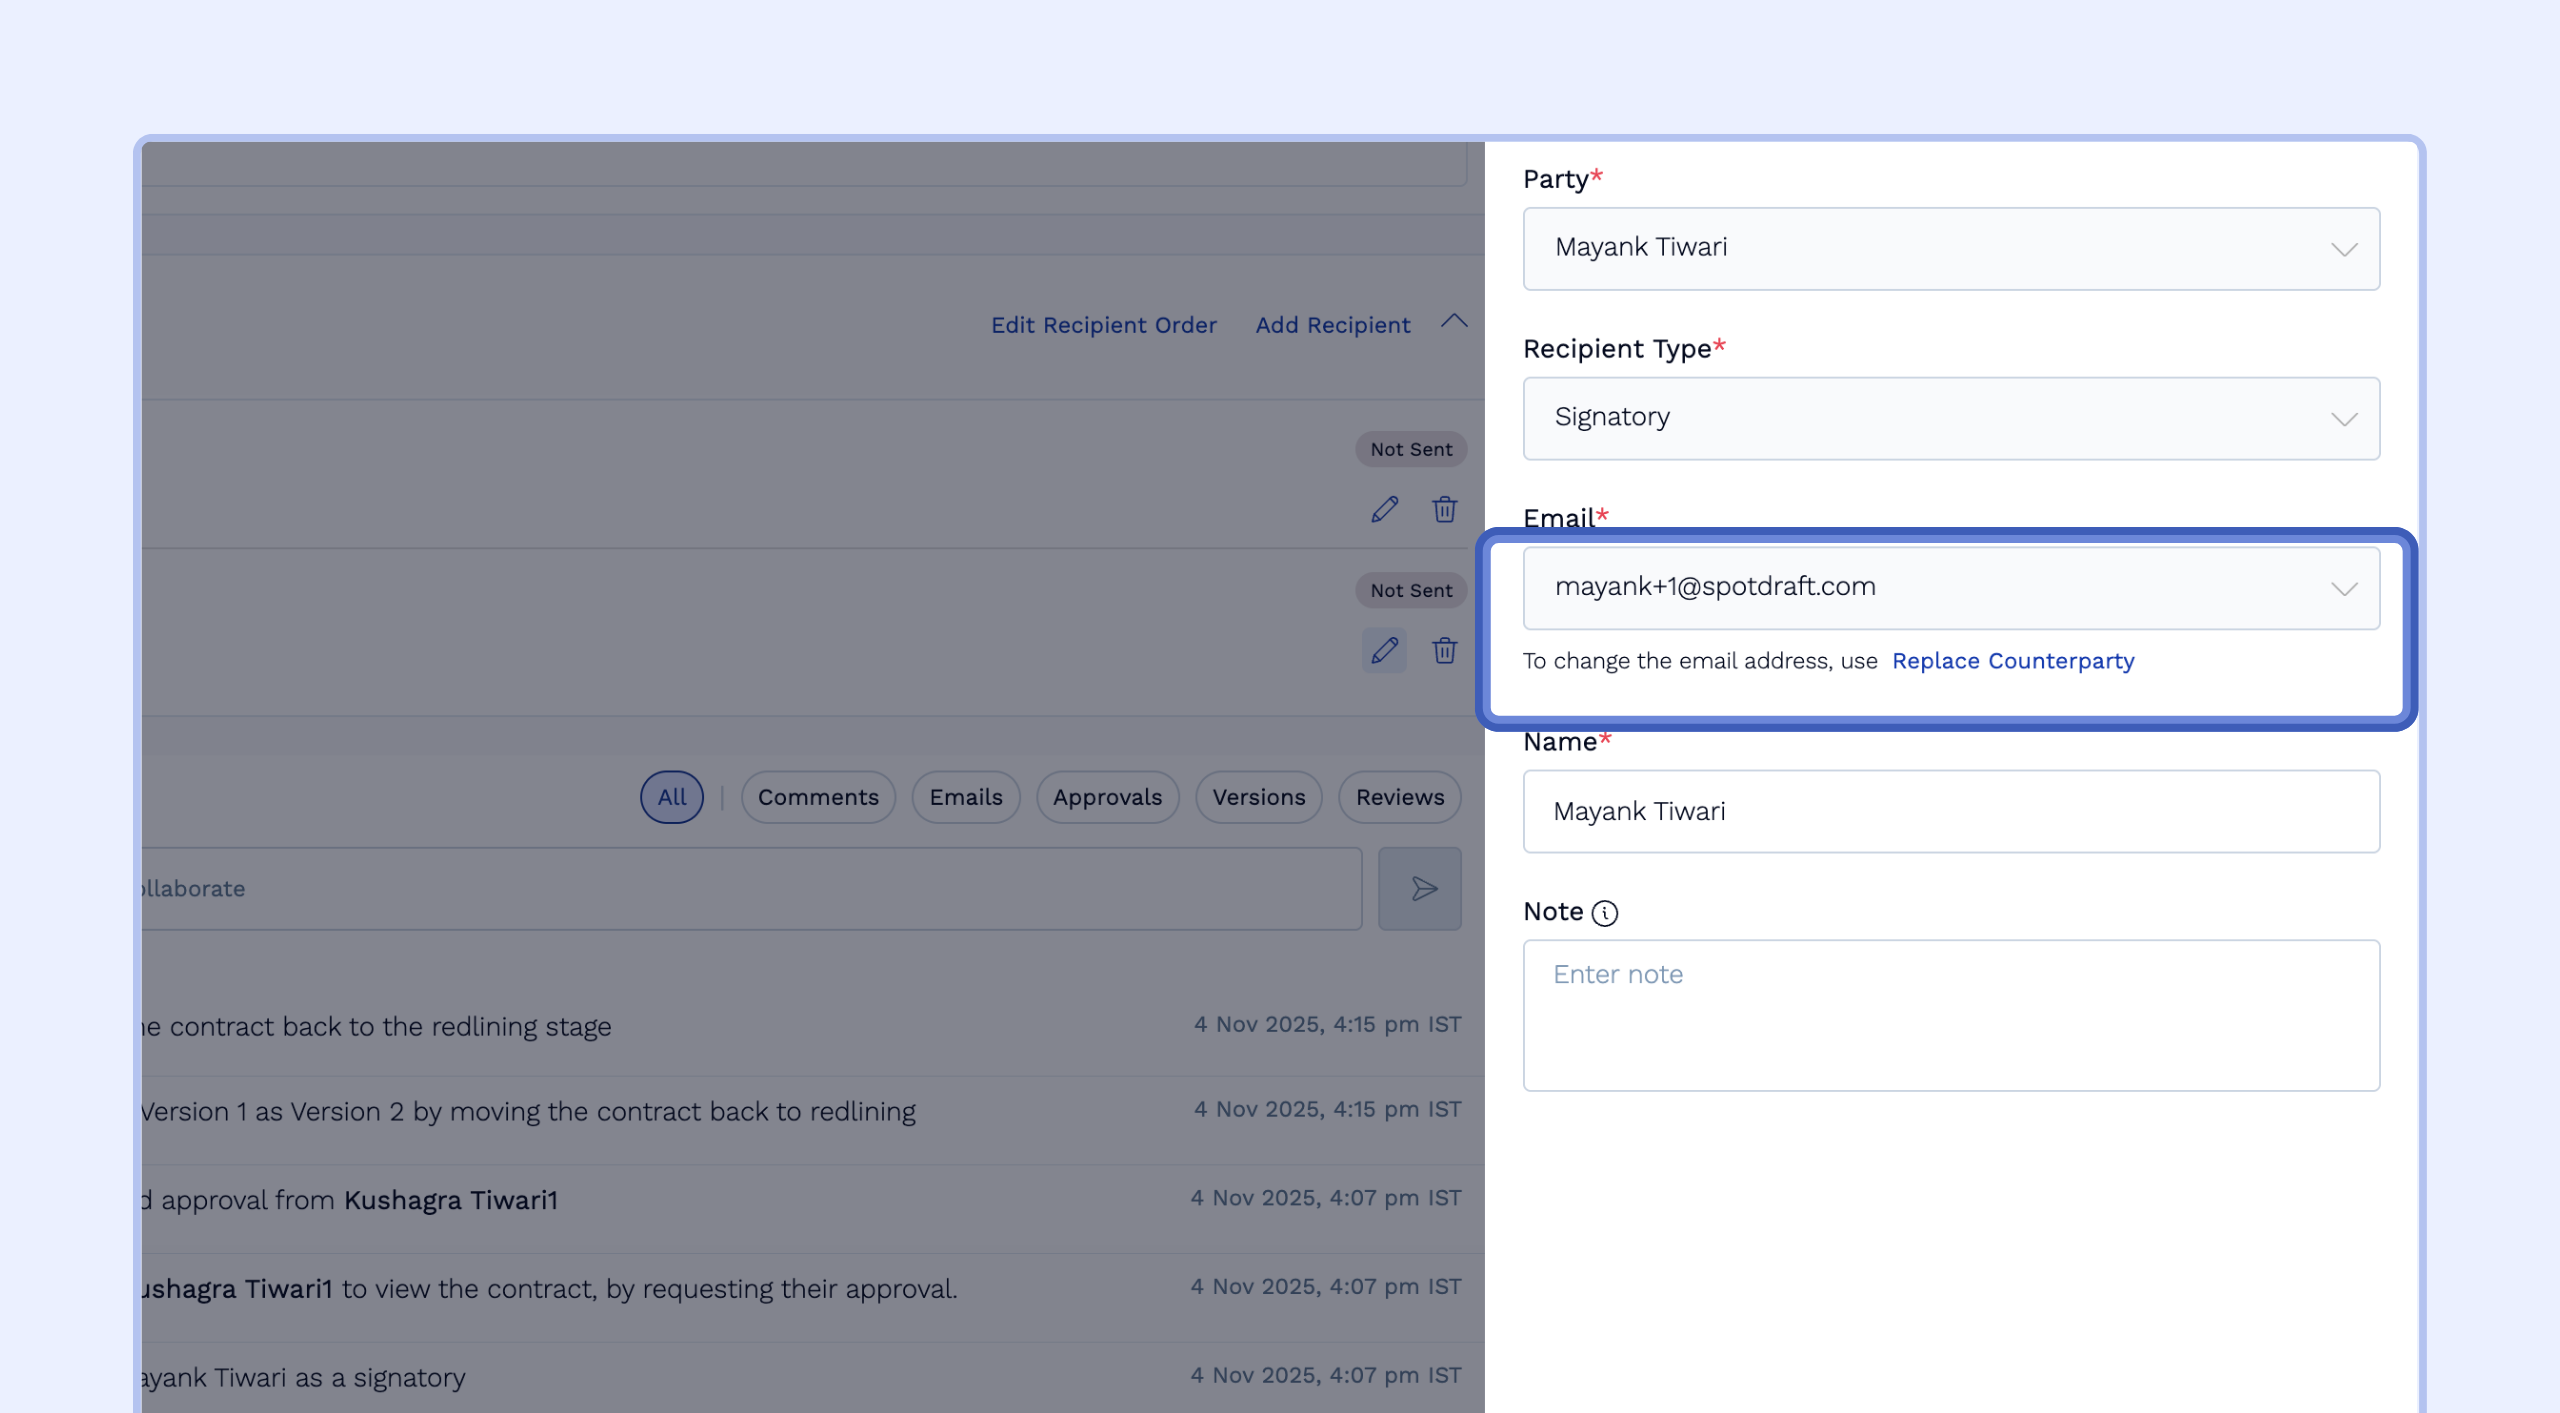Select the All activity filter
The width and height of the screenshot is (2560, 1413).
pos(671,797)
